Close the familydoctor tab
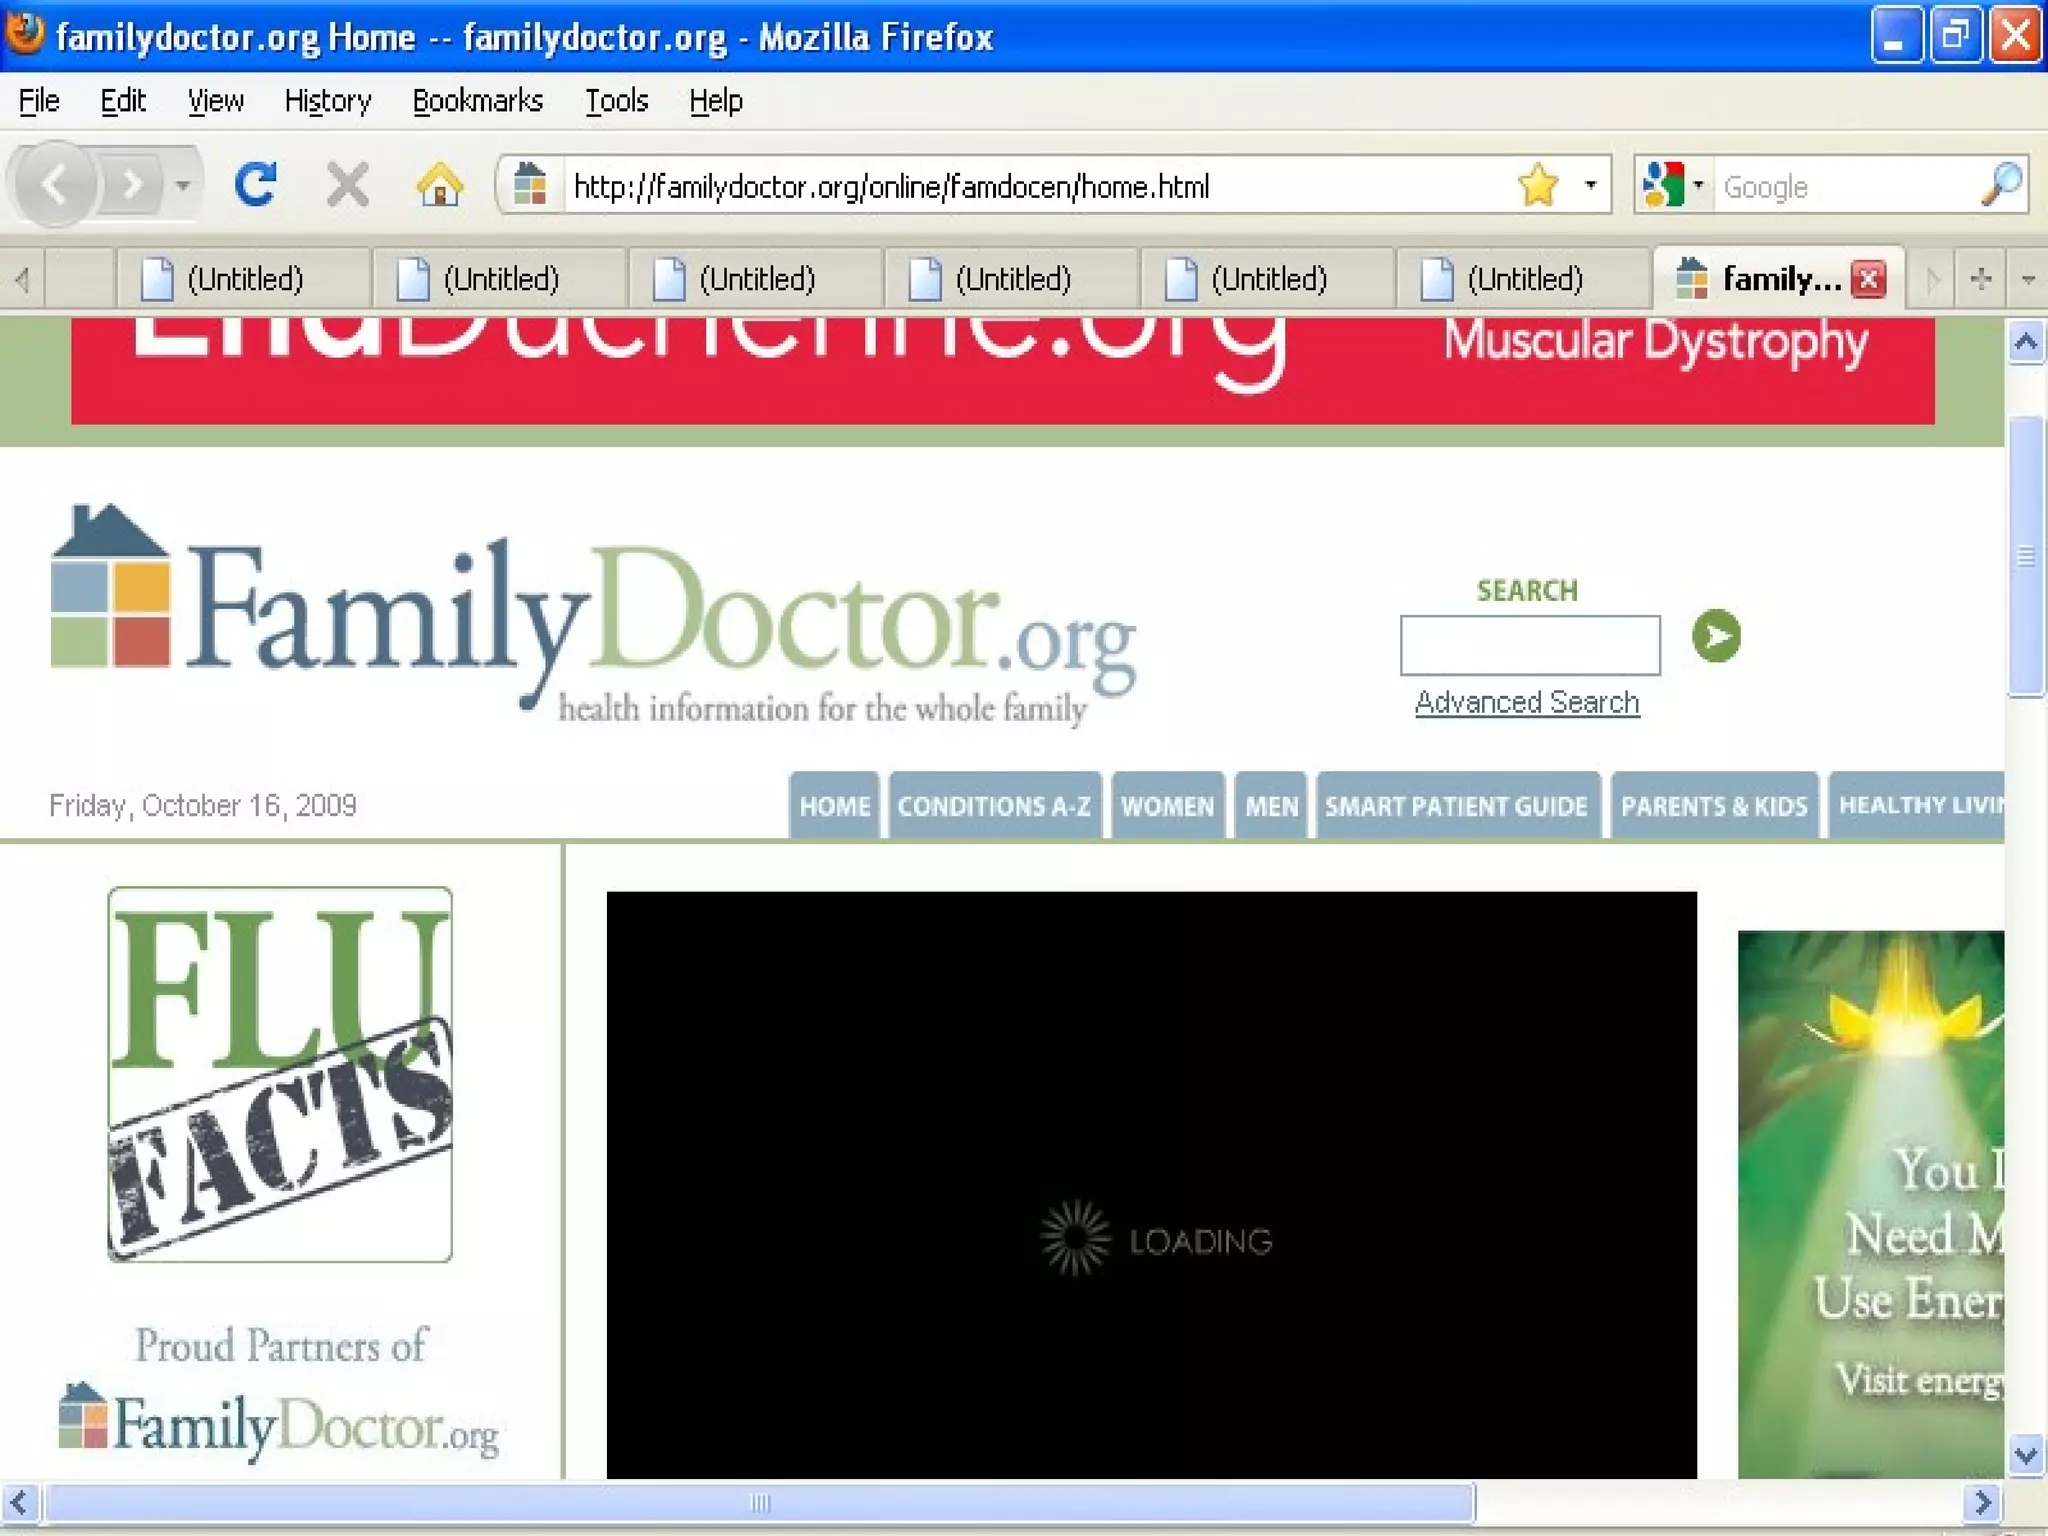 point(1868,279)
